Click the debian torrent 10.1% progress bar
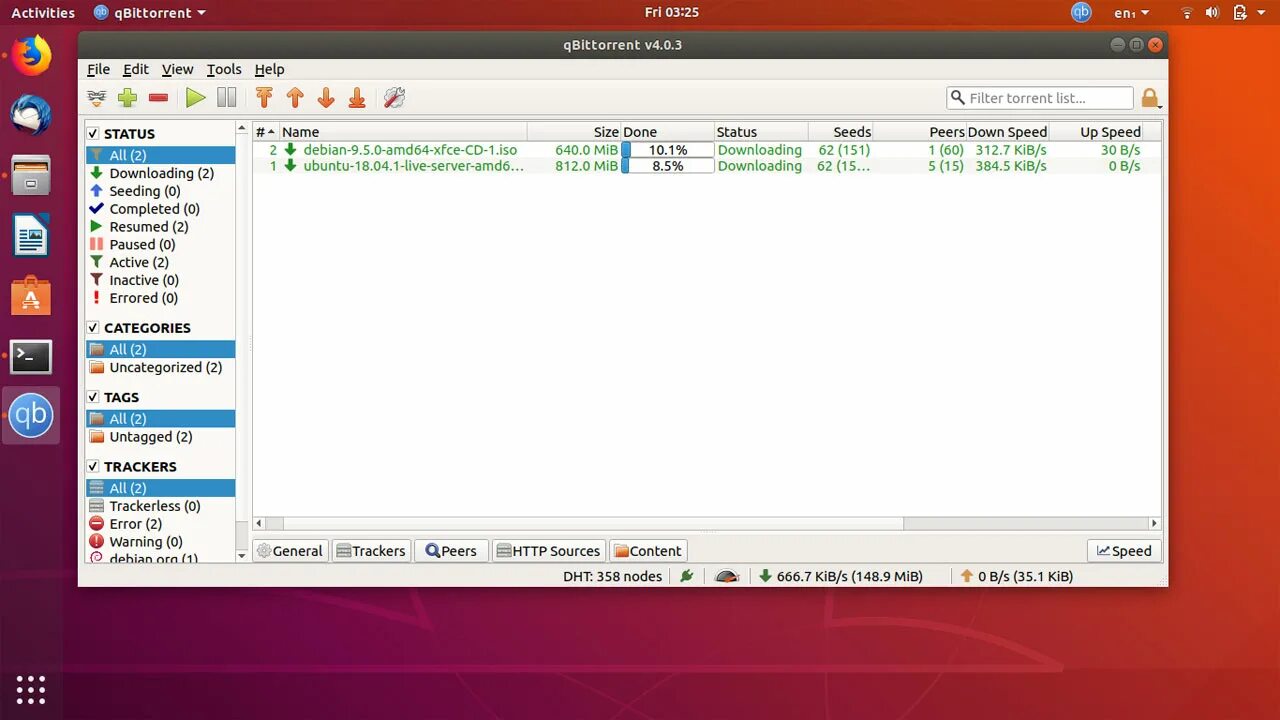Viewport: 1280px width, 720px height. coord(668,150)
